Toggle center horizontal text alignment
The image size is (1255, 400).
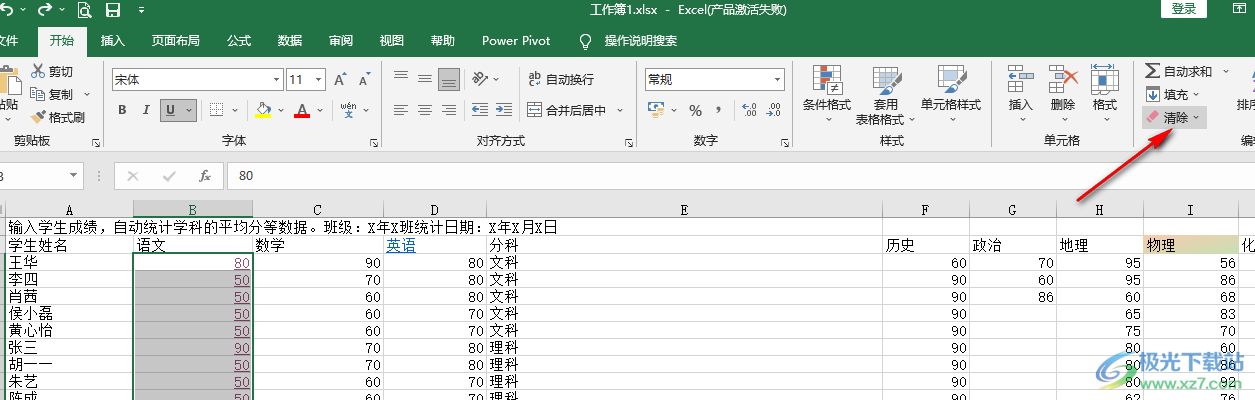click(x=424, y=110)
